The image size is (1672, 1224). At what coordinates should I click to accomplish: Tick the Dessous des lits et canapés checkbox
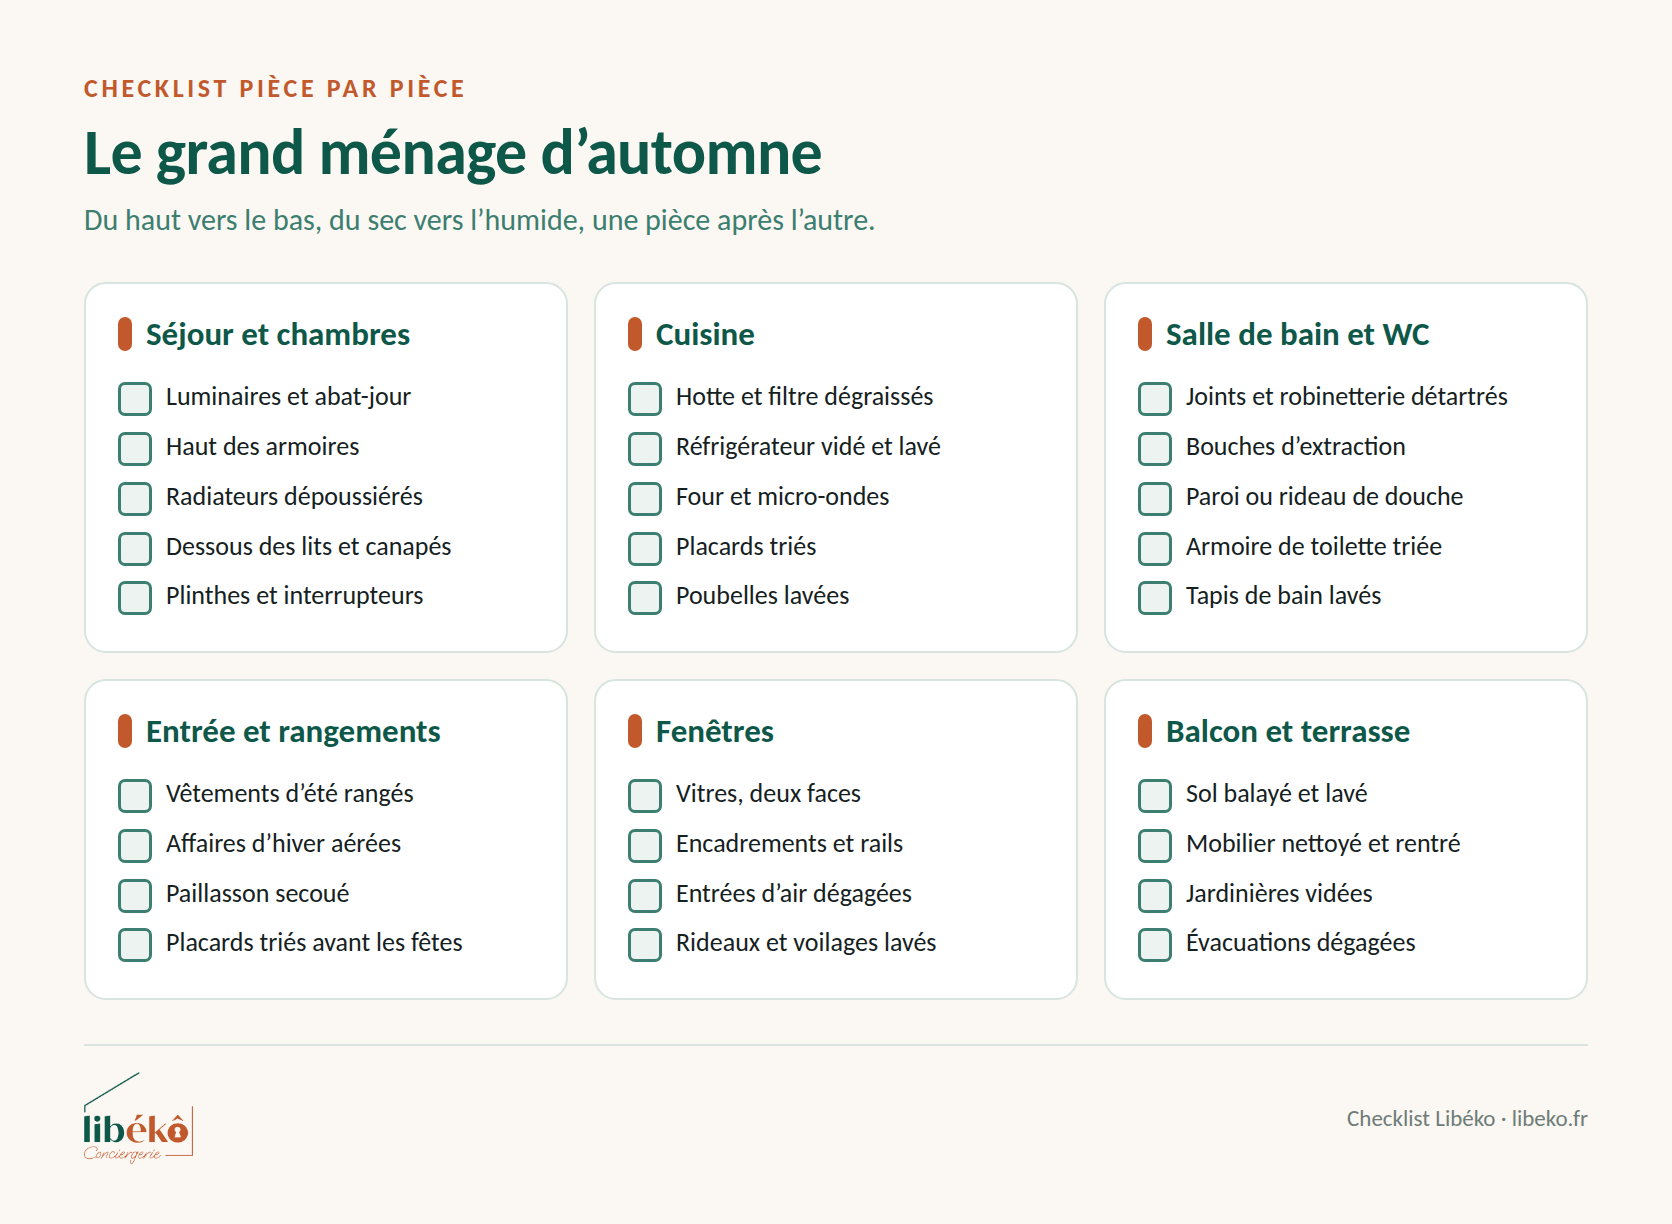pos(135,548)
